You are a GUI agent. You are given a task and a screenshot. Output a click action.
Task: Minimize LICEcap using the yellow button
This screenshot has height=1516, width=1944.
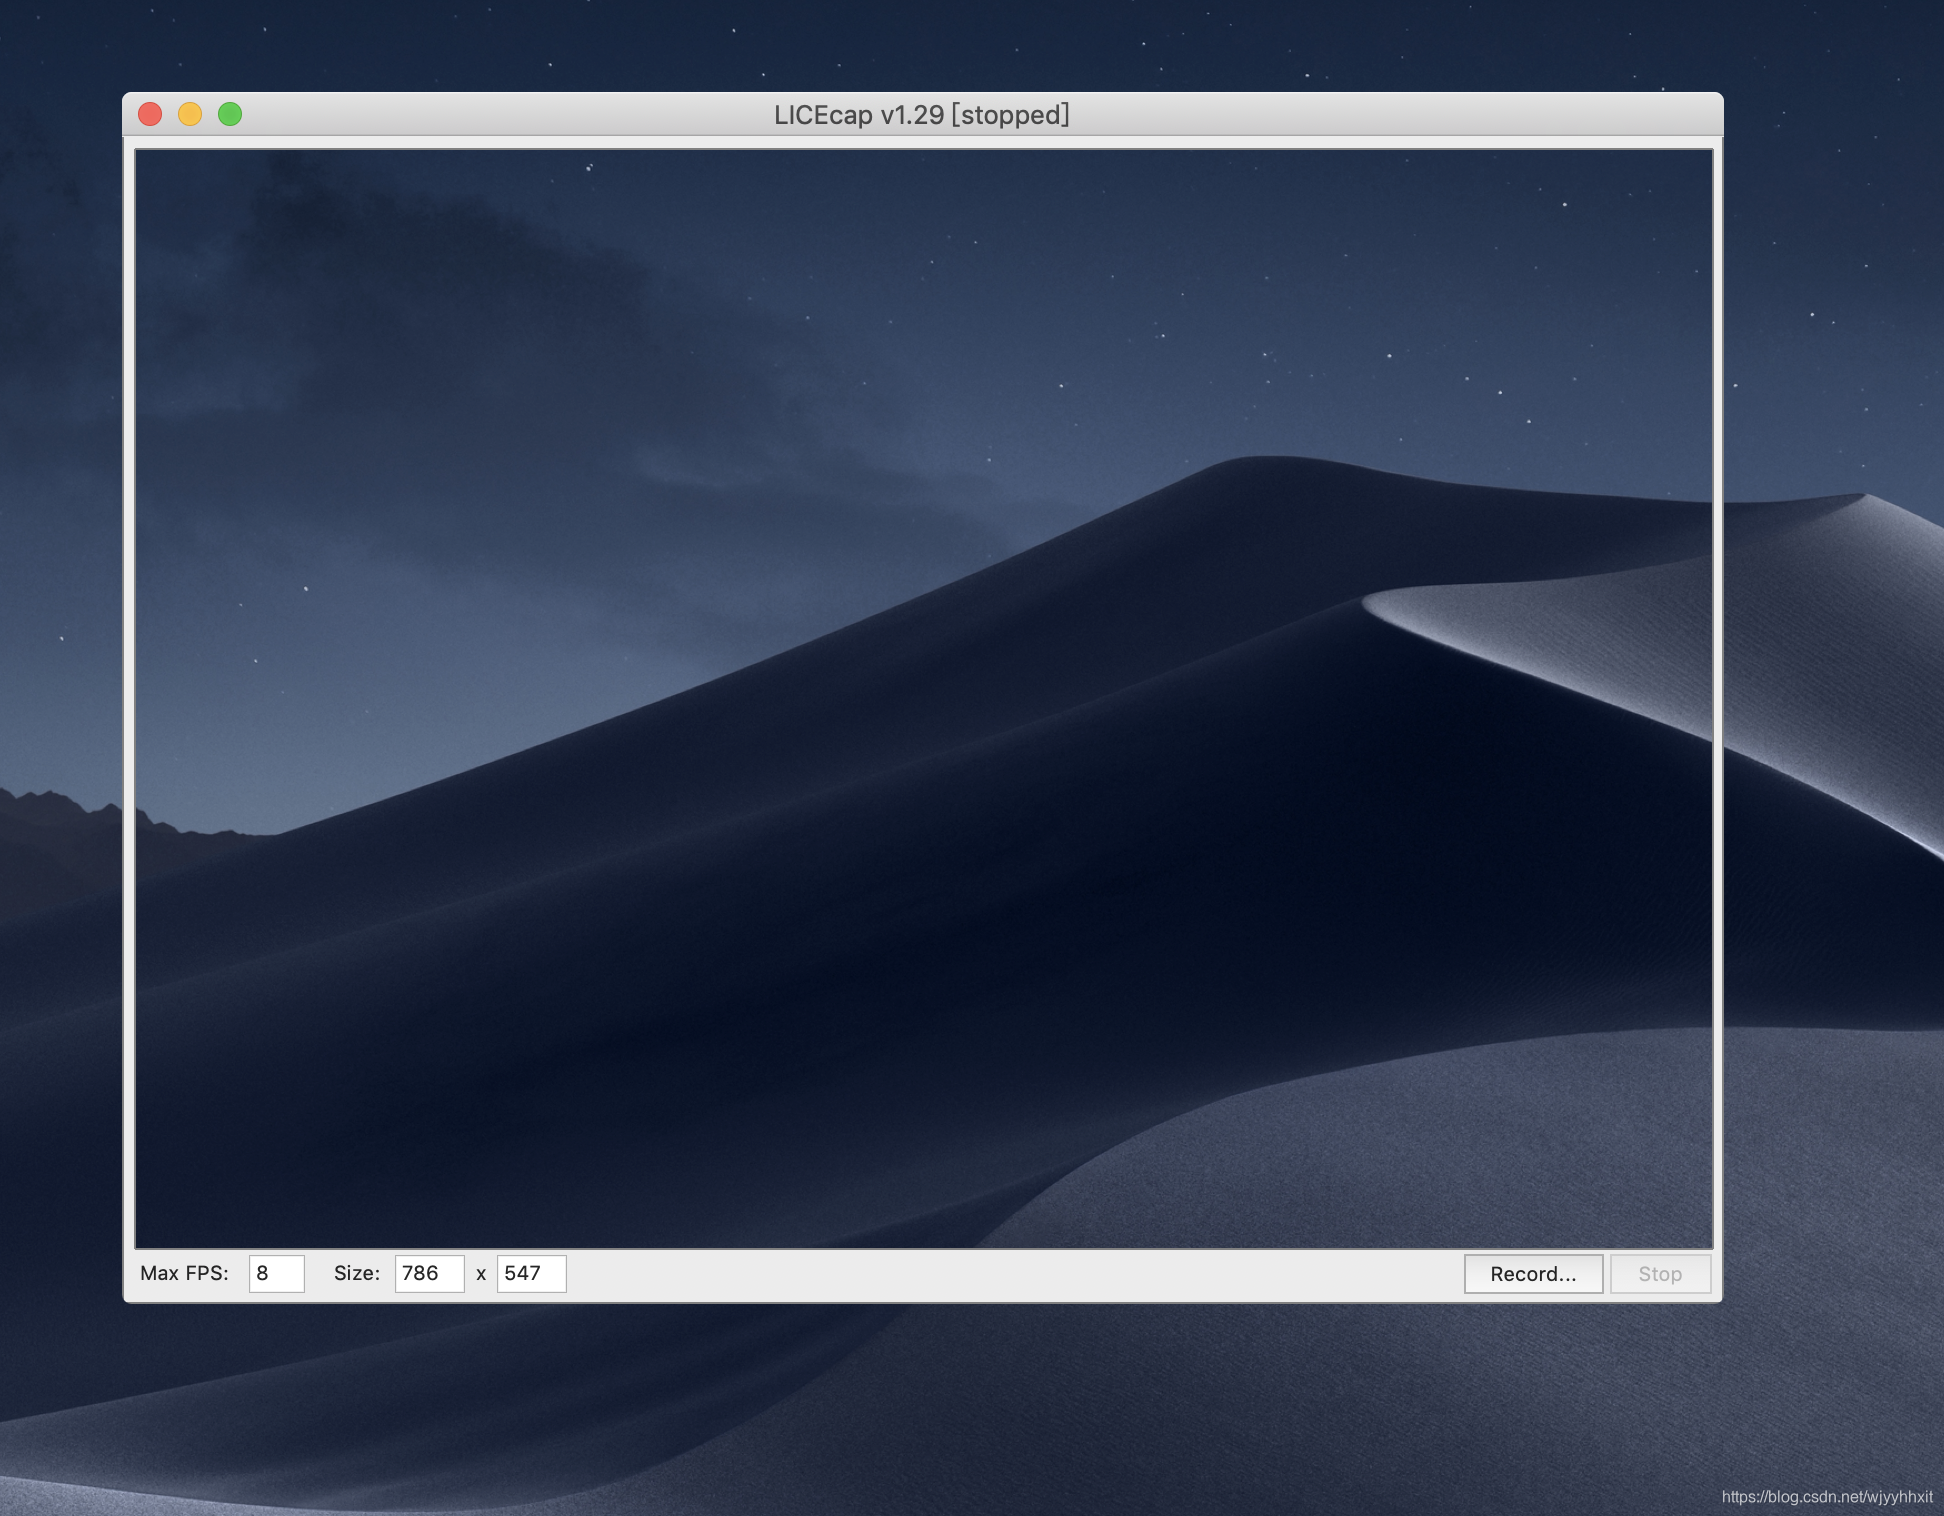point(190,114)
